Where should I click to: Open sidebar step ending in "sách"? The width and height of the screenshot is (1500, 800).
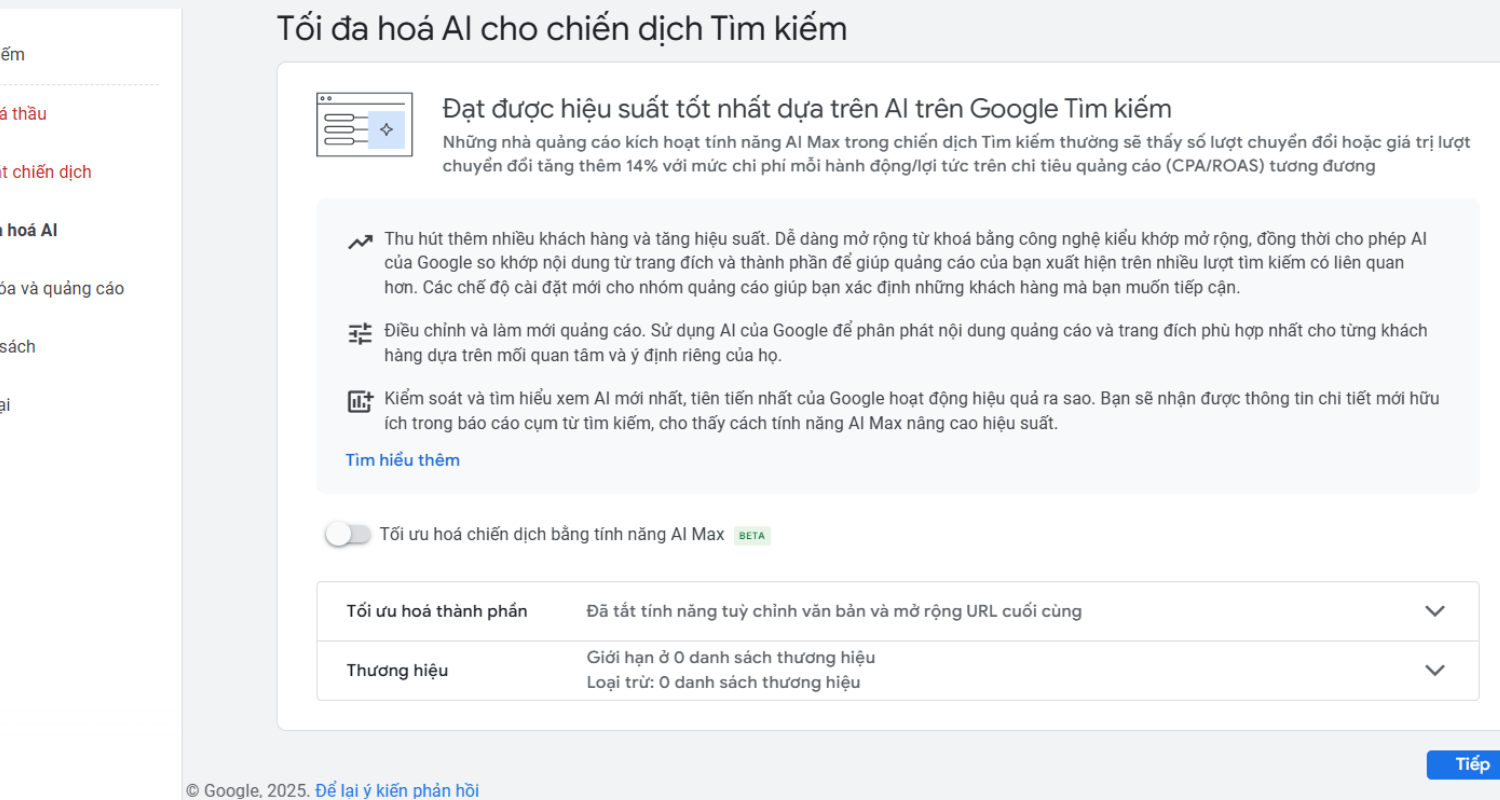tap(18, 346)
